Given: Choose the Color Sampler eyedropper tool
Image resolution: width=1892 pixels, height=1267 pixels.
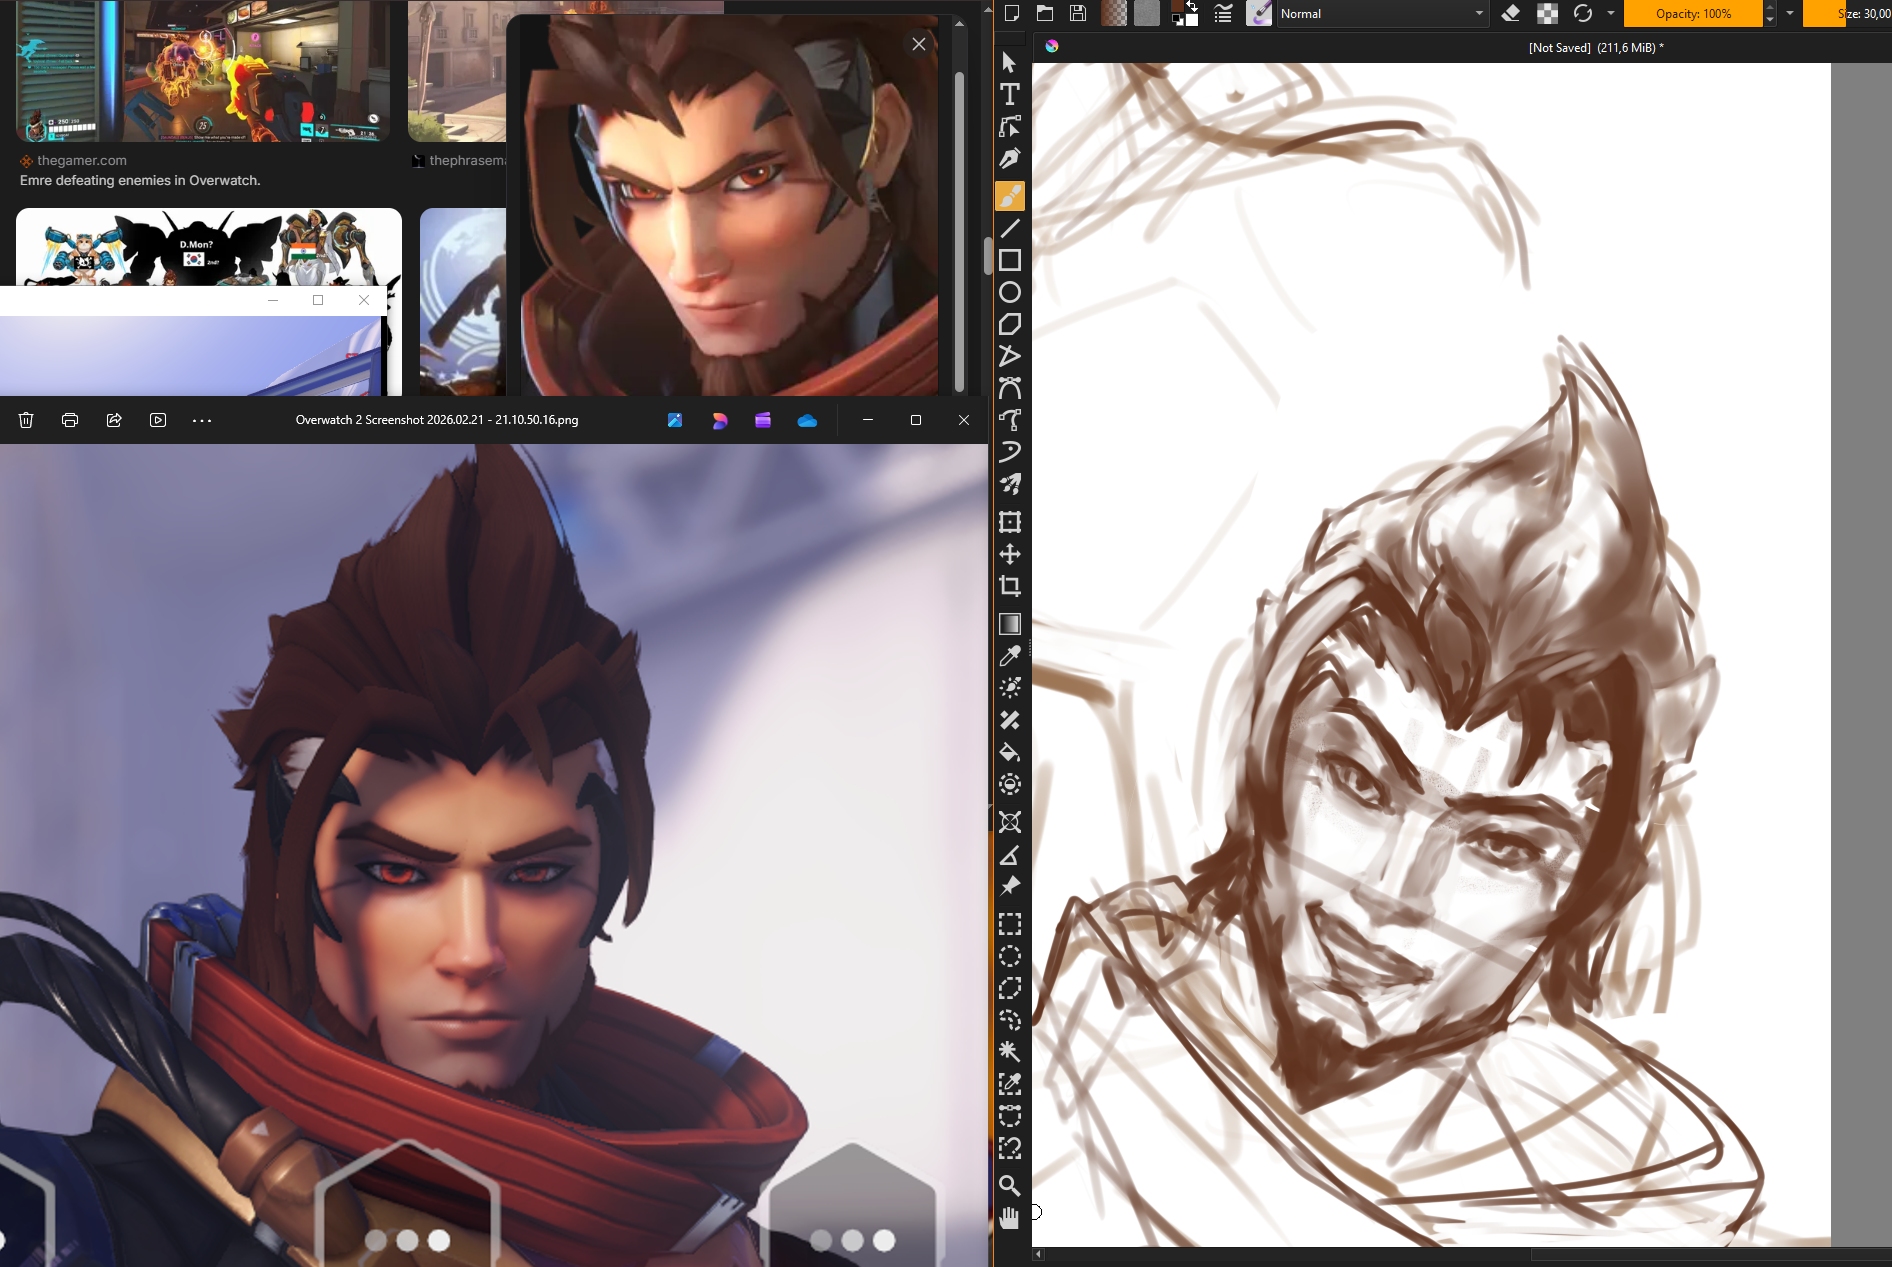Looking at the screenshot, I should 1010,657.
